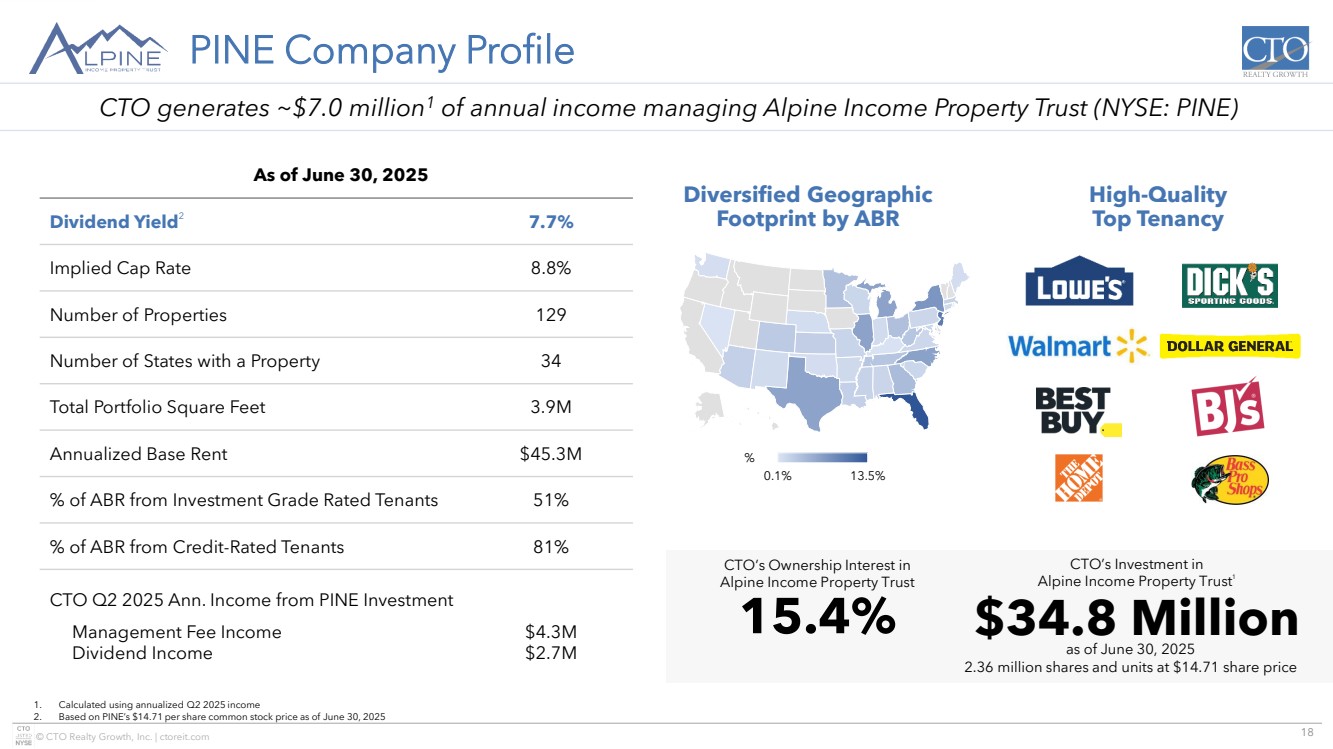Click the Bass Pro Shops logo

(x=1230, y=480)
